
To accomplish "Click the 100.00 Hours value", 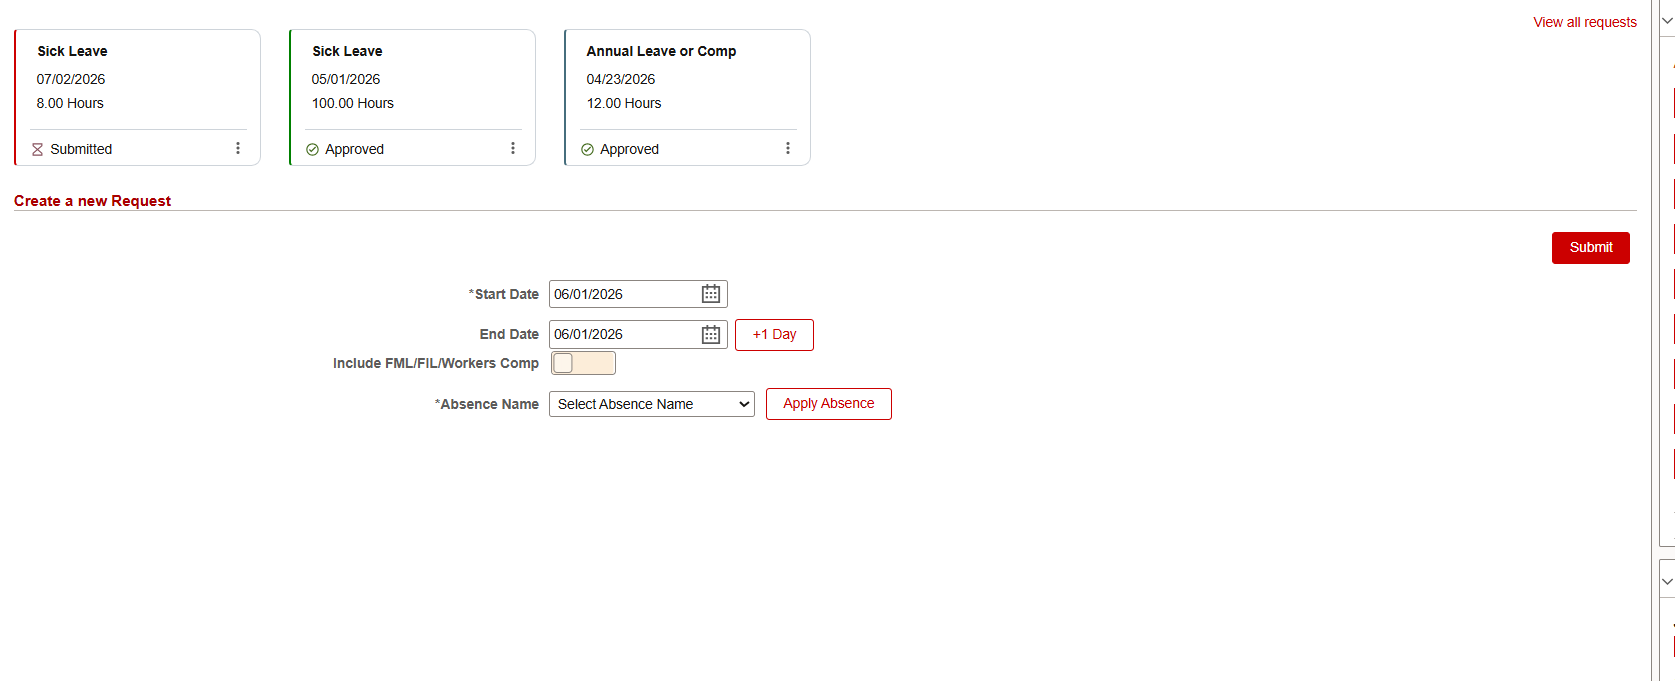I will (353, 103).
